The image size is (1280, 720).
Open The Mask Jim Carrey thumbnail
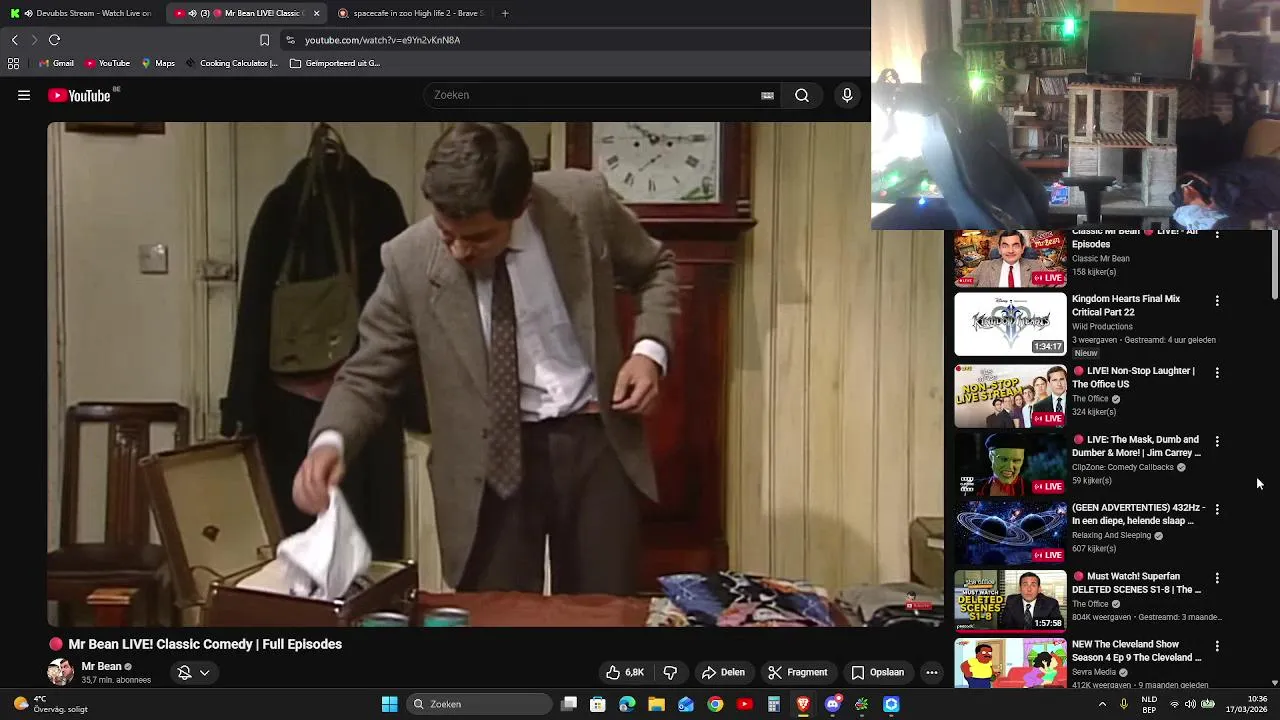[x=1010, y=465]
